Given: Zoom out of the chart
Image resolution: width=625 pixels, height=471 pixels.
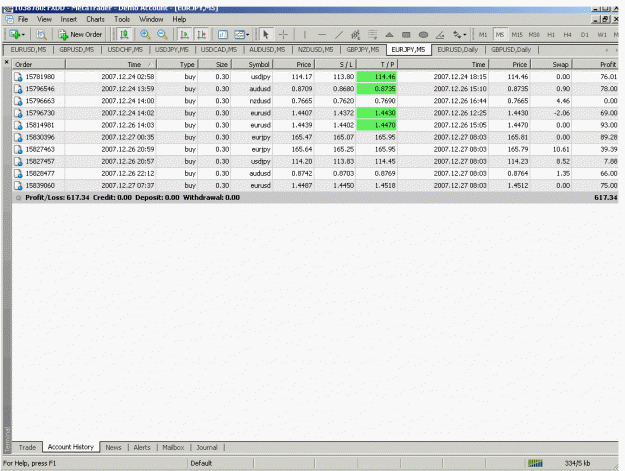Looking at the screenshot, I should point(162,35).
